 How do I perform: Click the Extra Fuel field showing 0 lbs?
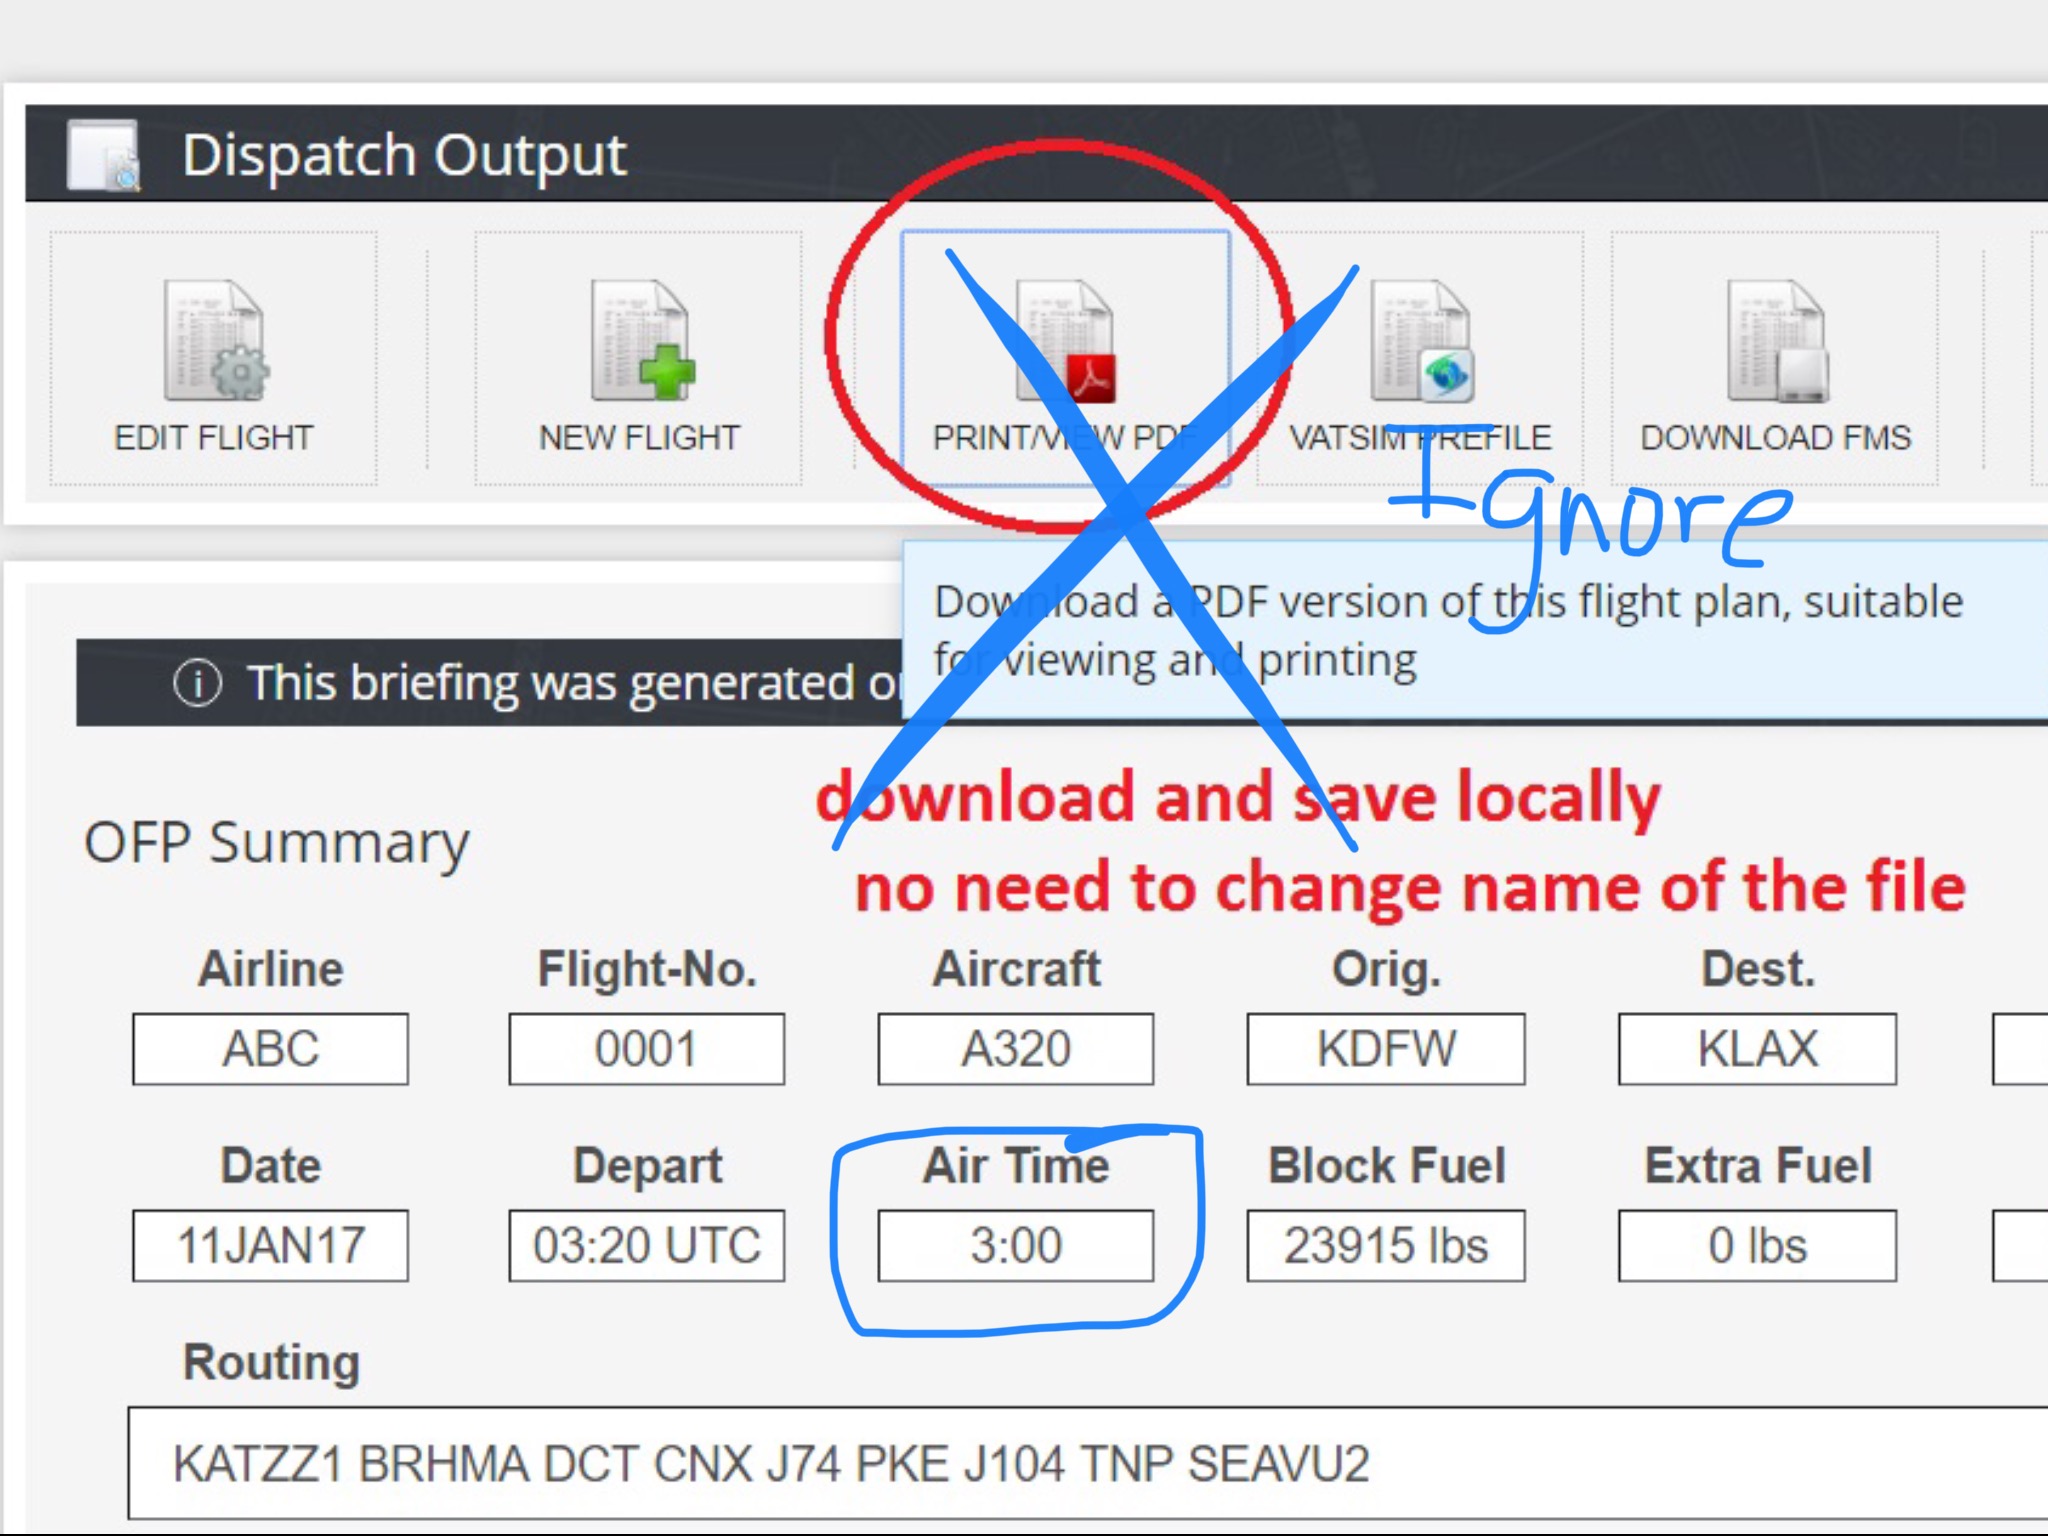[x=1757, y=1246]
